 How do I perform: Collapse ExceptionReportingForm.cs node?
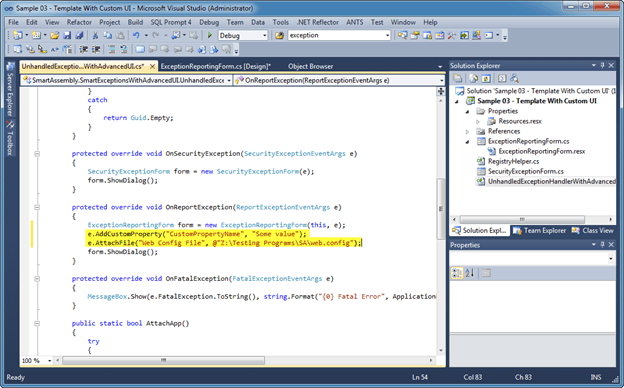pyautogui.click(x=468, y=142)
